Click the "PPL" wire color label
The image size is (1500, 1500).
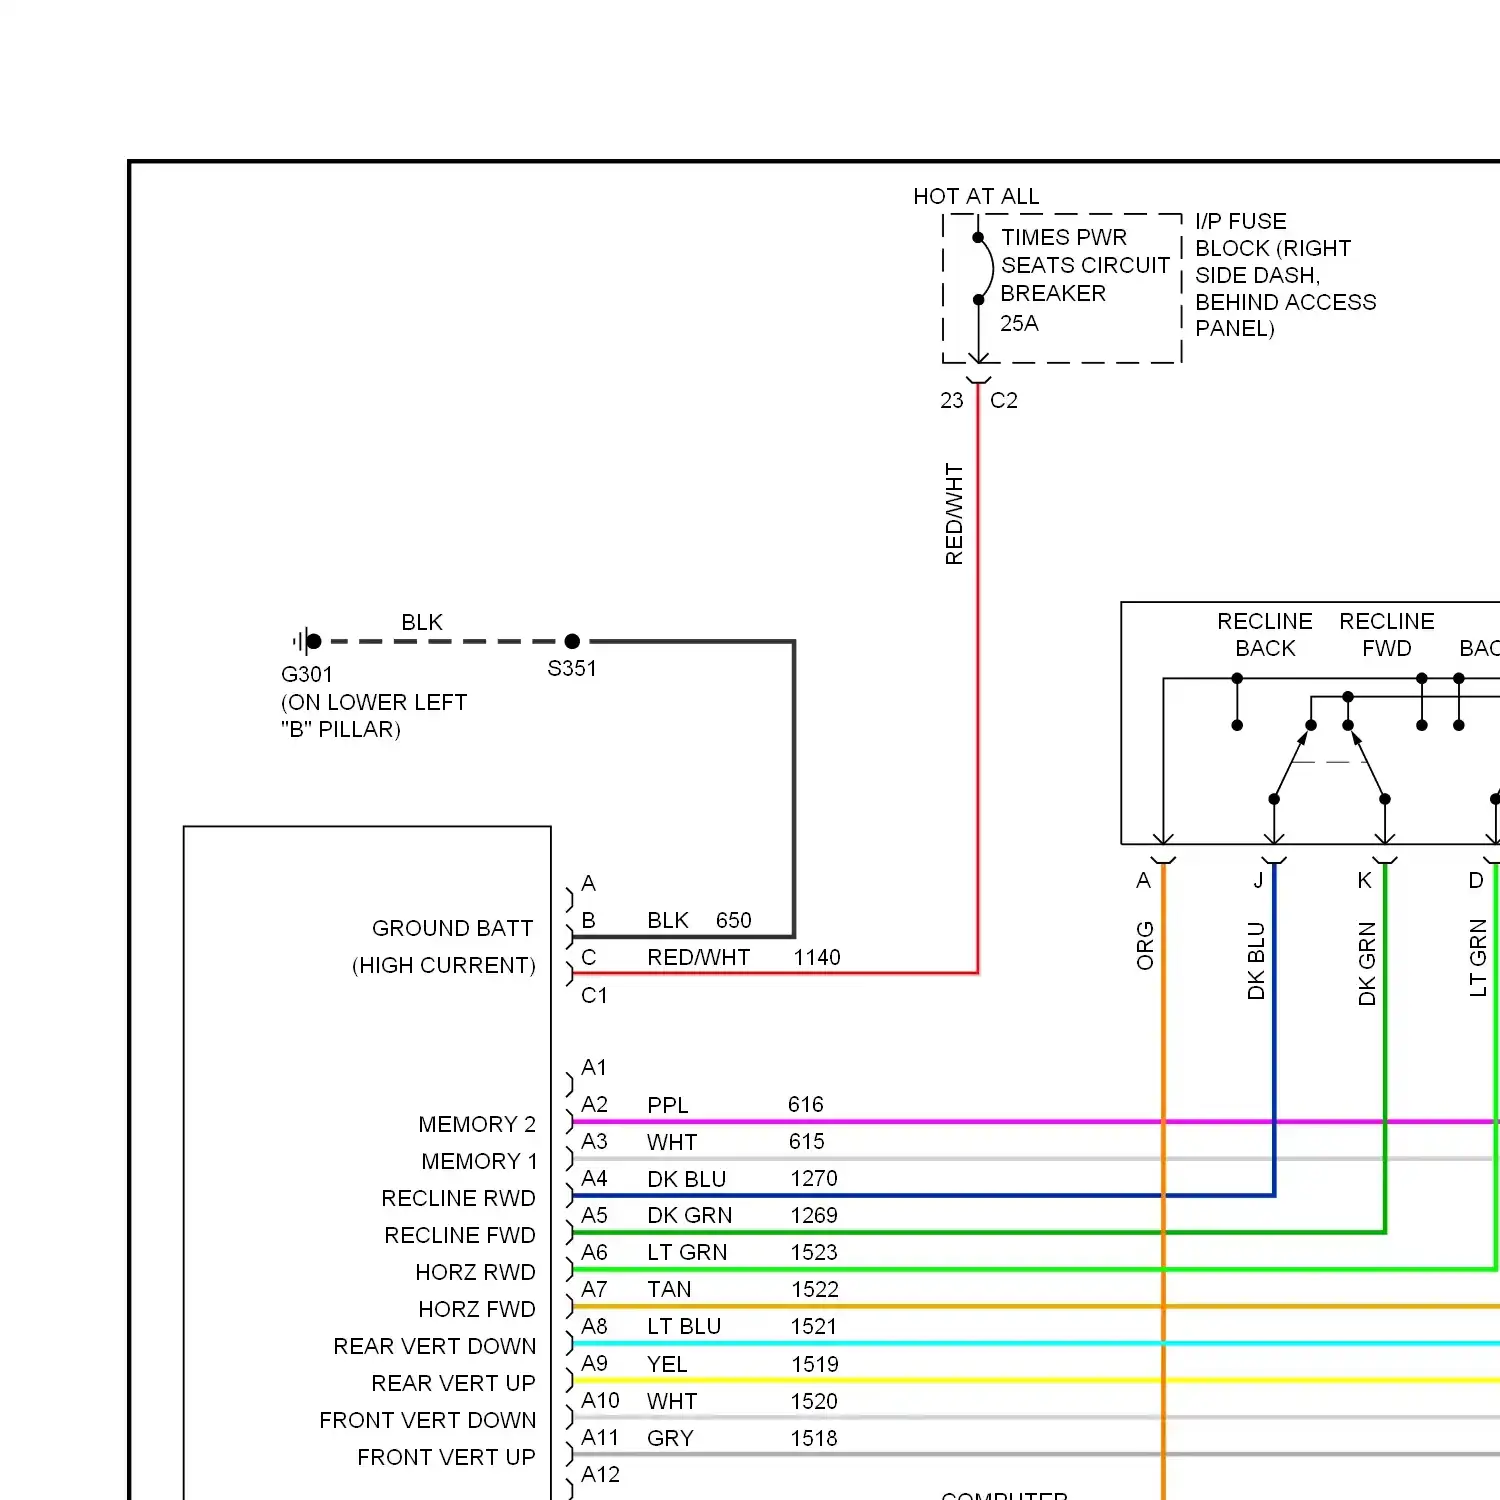pos(668,1105)
